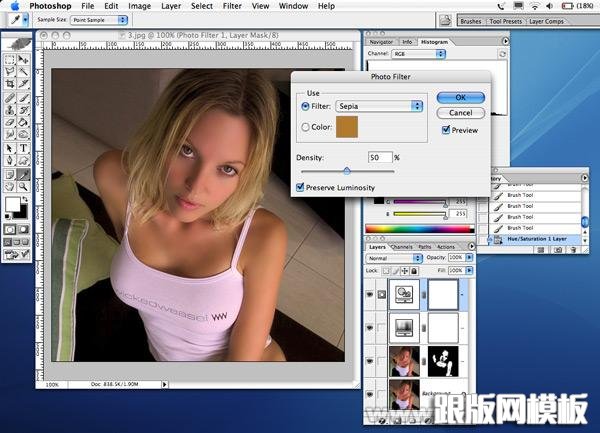Click the sepia color swatch
600x433 pixels.
pyautogui.click(x=347, y=127)
